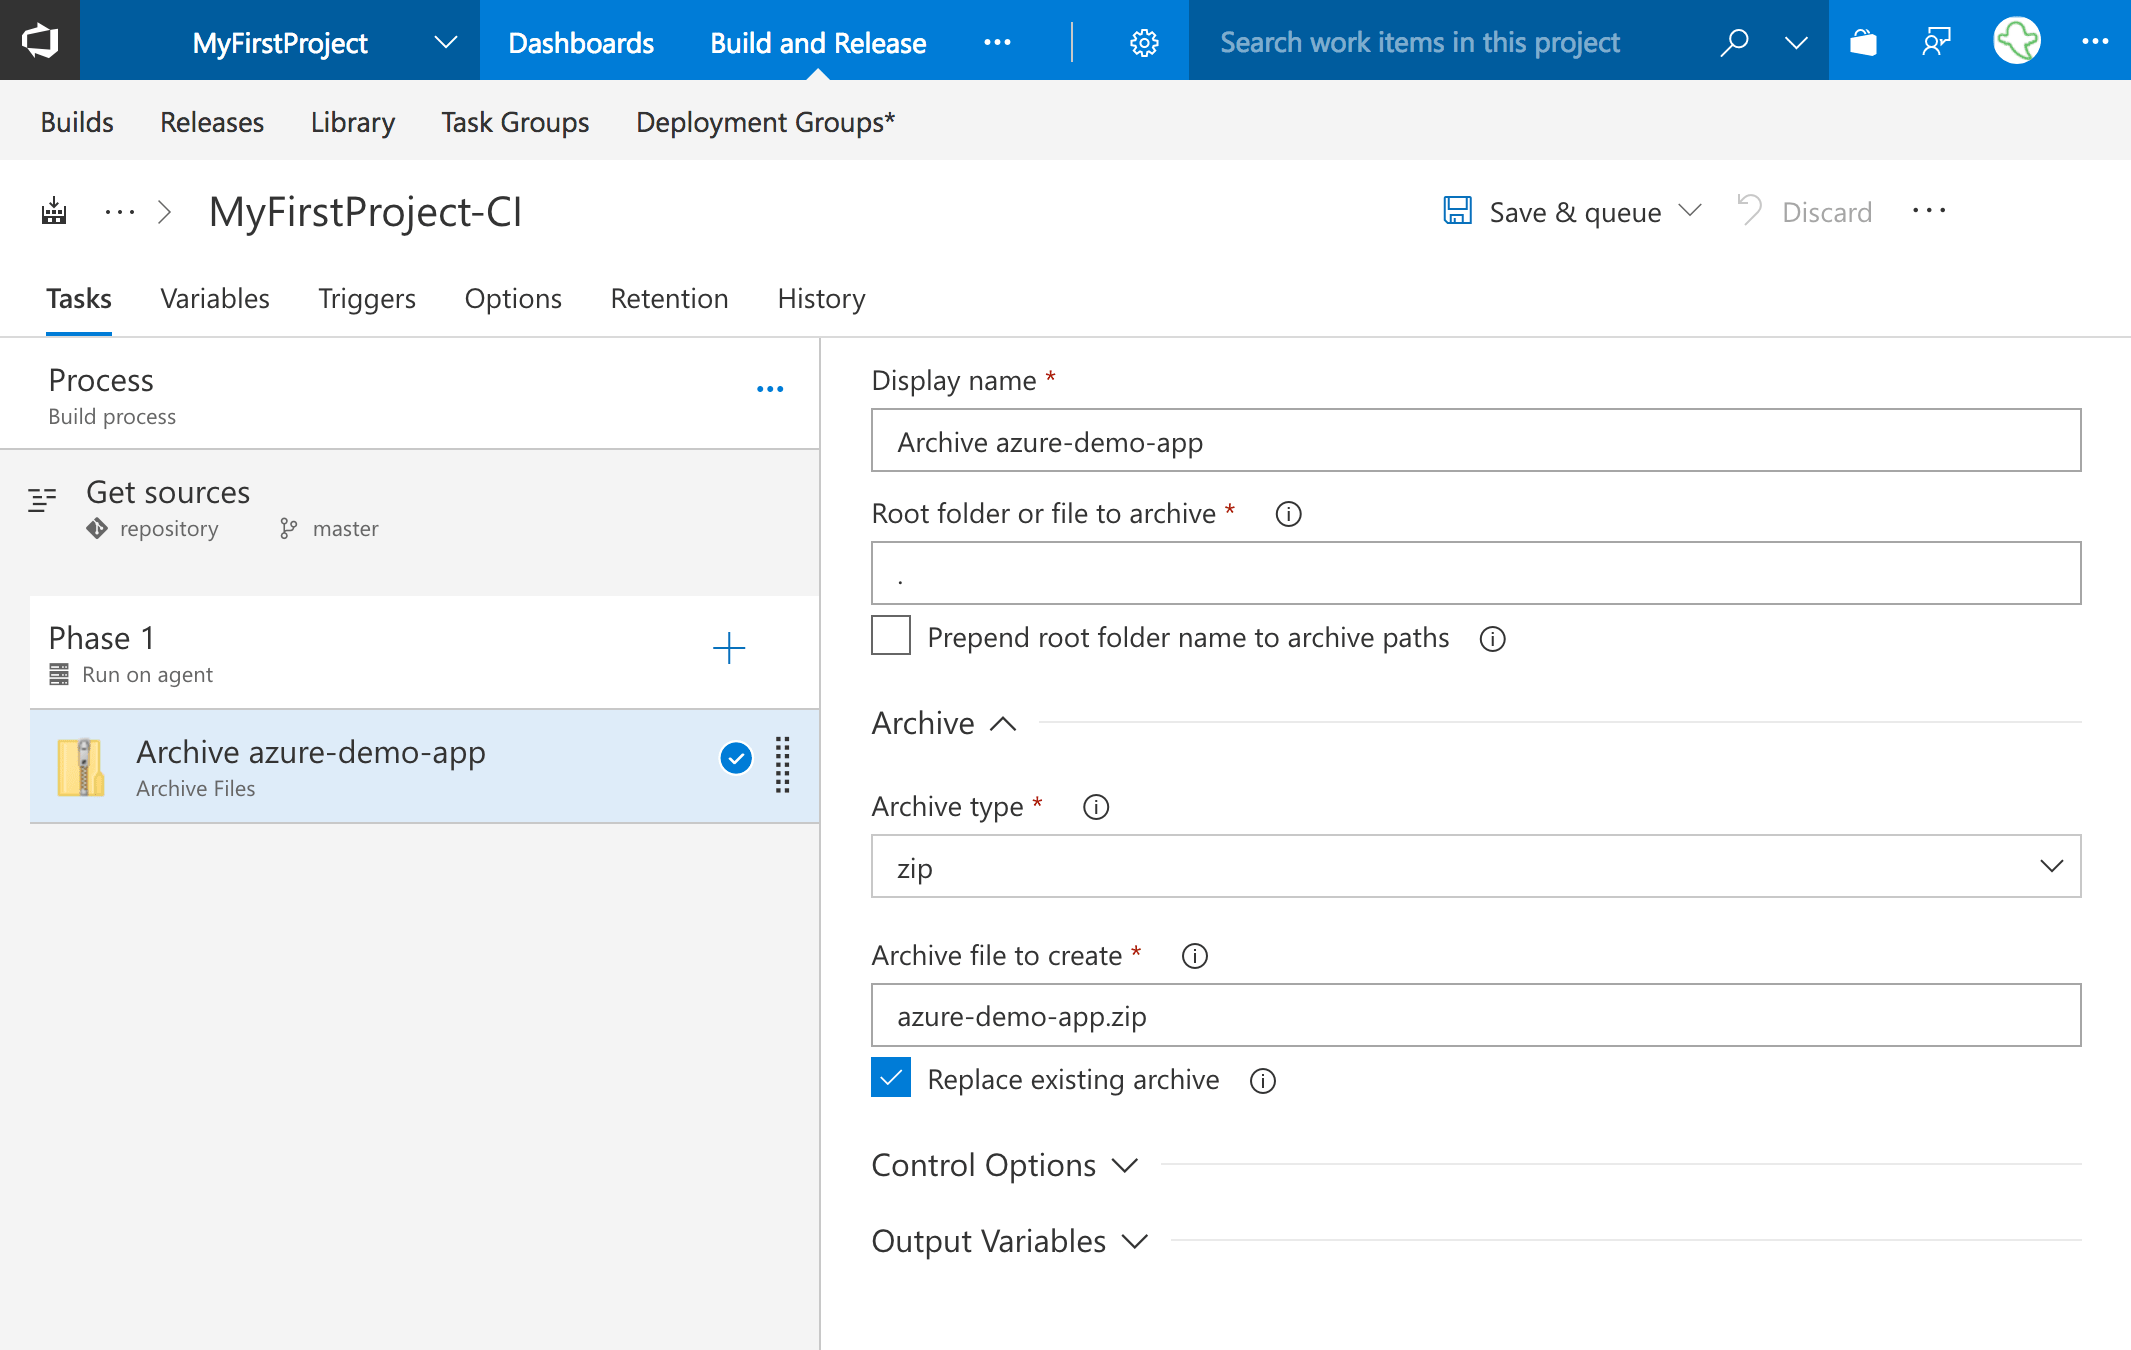Click Save & queue button
The width and height of the screenshot is (2131, 1350).
pos(1574,212)
